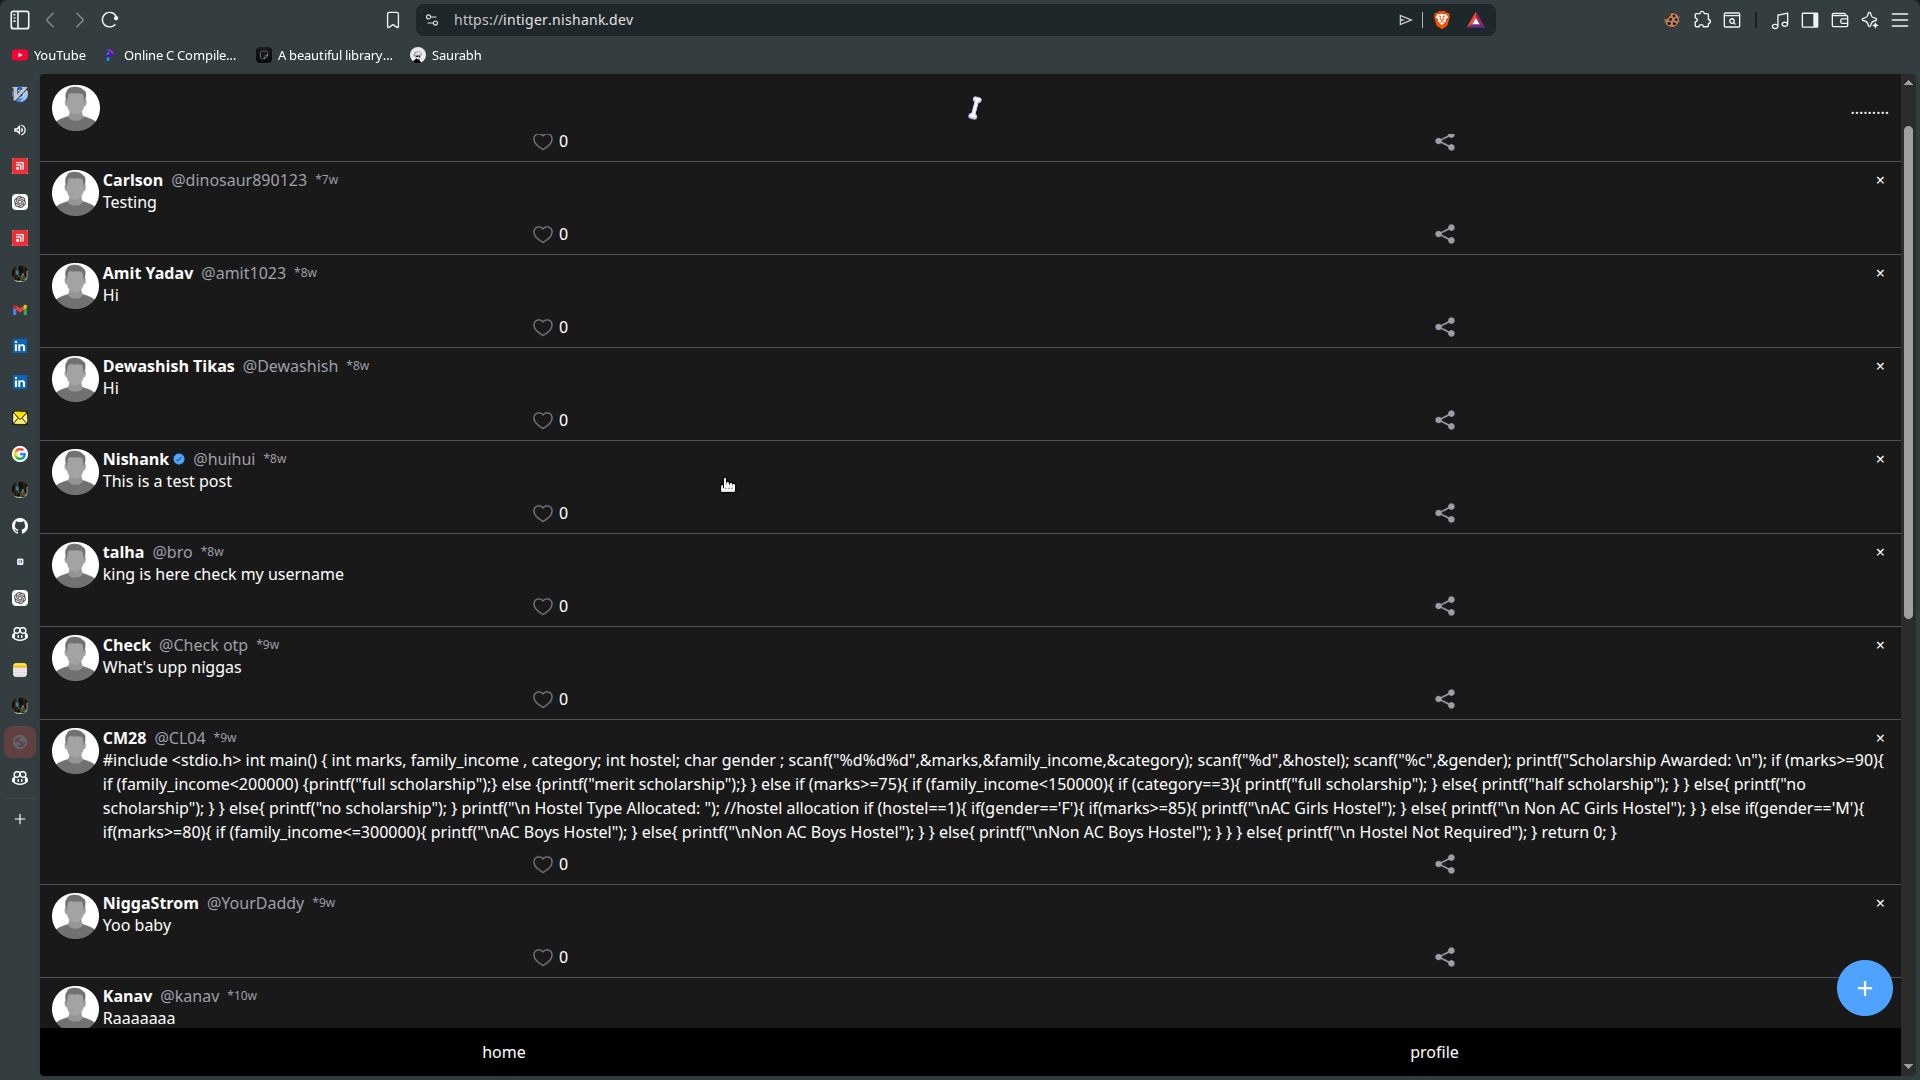Share CM28's code post
The image size is (1920, 1080).
(1444, 864)
